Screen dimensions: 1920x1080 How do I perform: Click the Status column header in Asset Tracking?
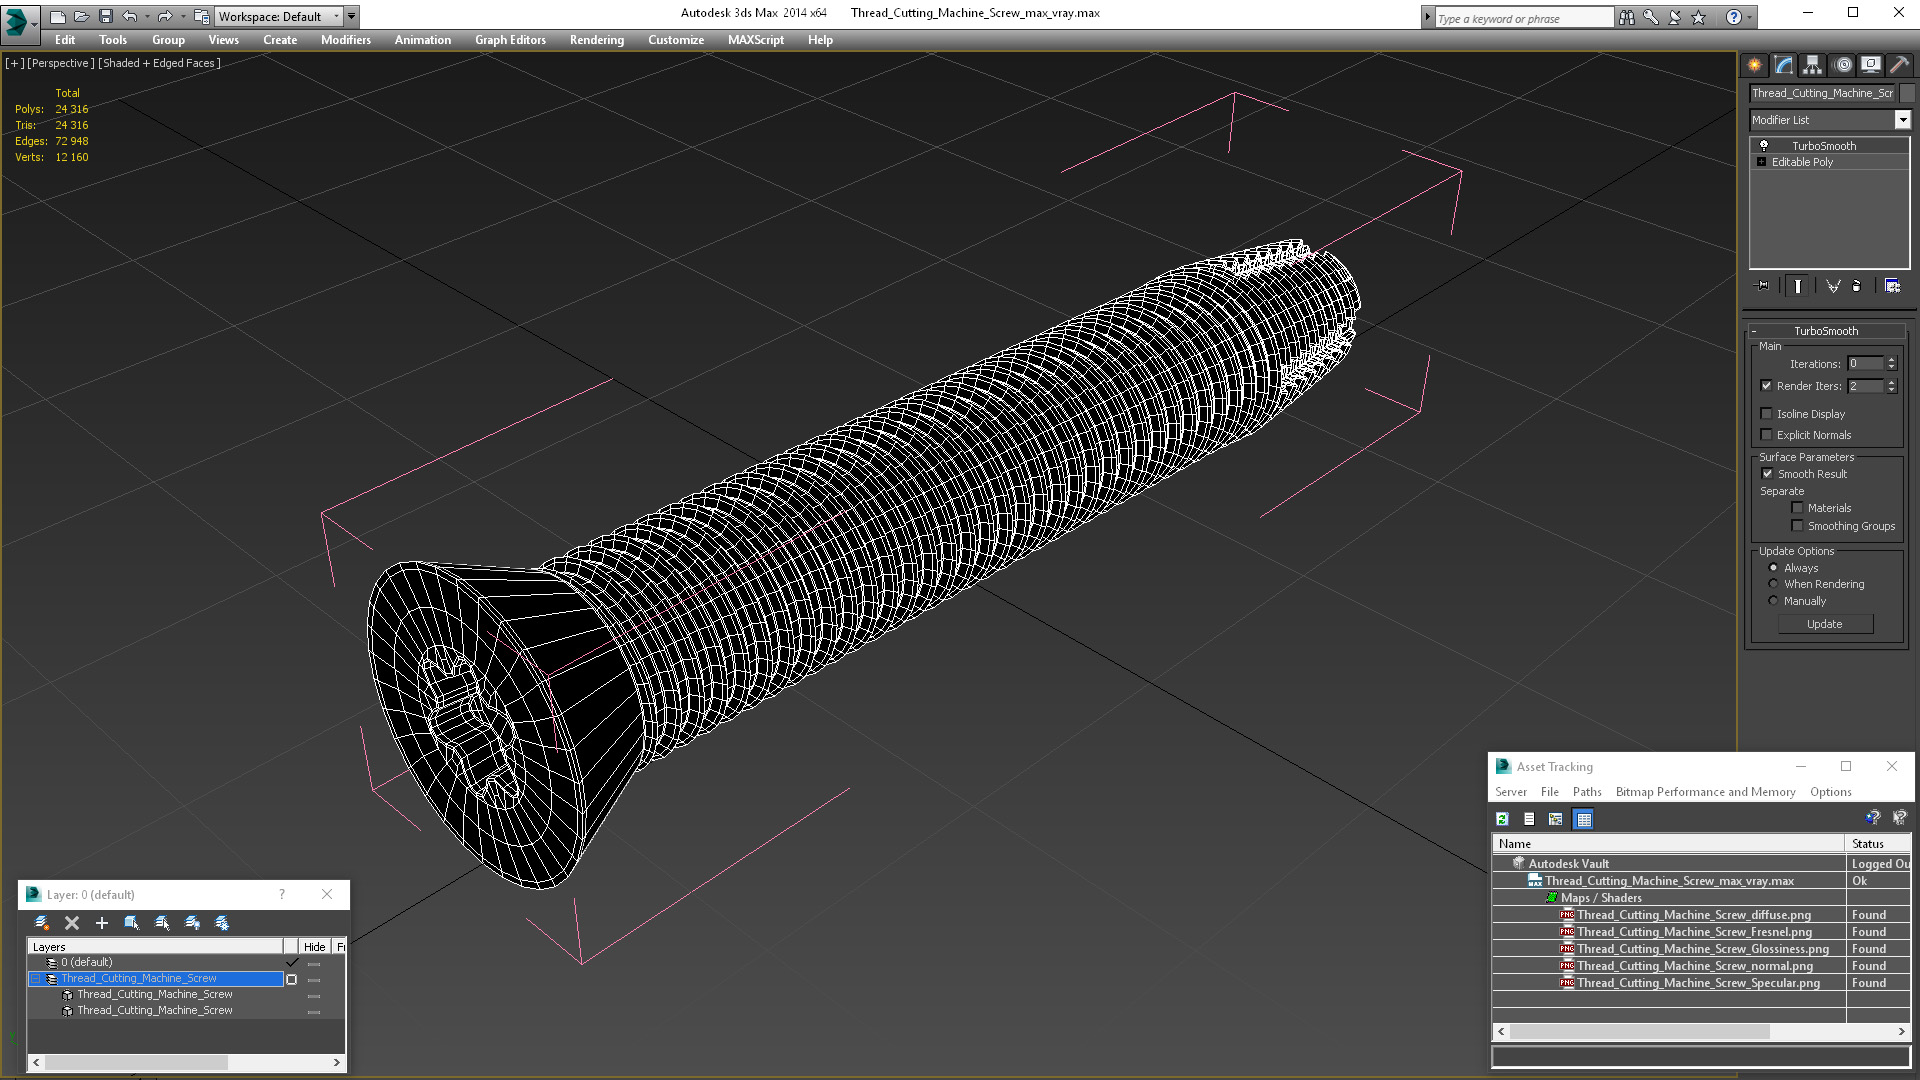click(1868, 844)
